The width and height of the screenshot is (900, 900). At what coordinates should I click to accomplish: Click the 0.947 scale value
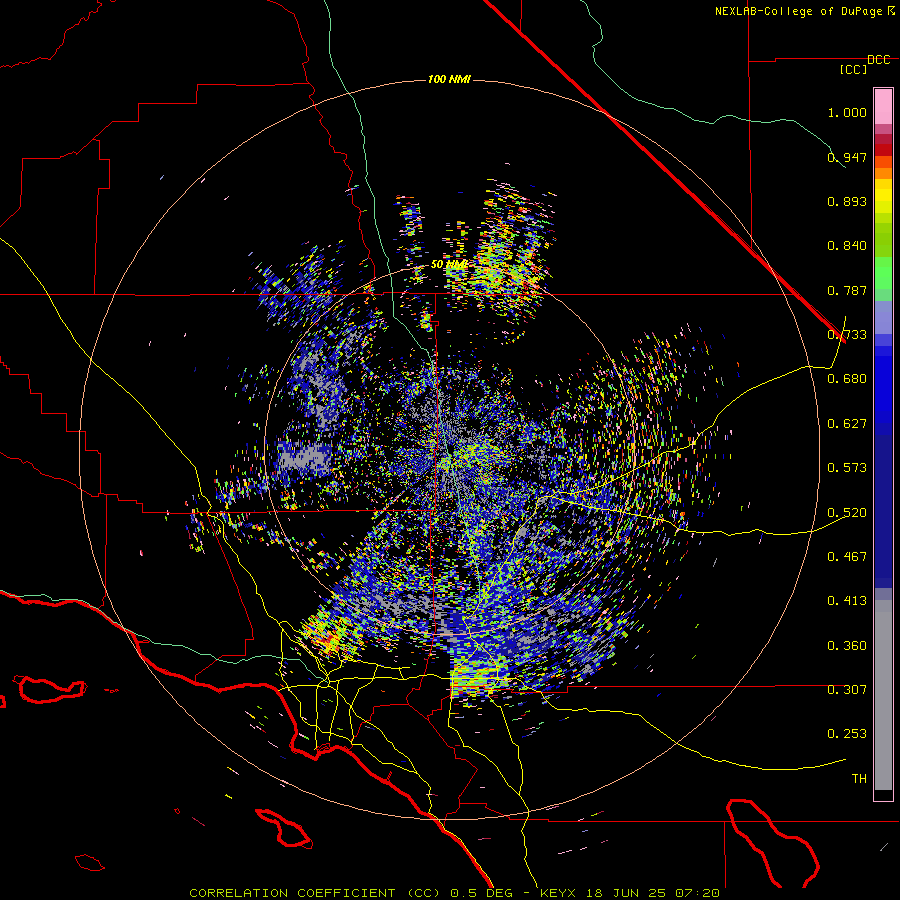[x=847, y=157]
